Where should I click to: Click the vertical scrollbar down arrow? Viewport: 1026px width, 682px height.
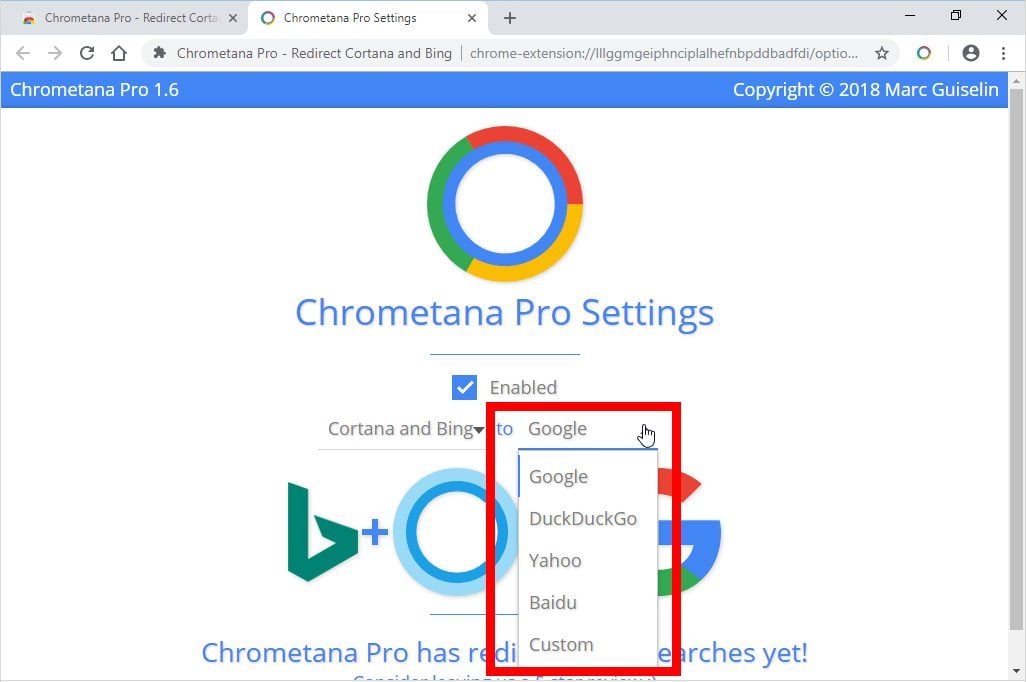[x=1016, y=671]
